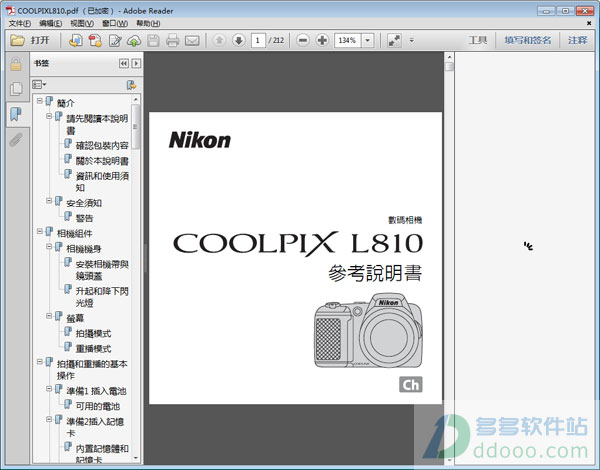The image size is (600, 470).
Task: Click the zoom in plus button
Action: [x=322, y=40]
